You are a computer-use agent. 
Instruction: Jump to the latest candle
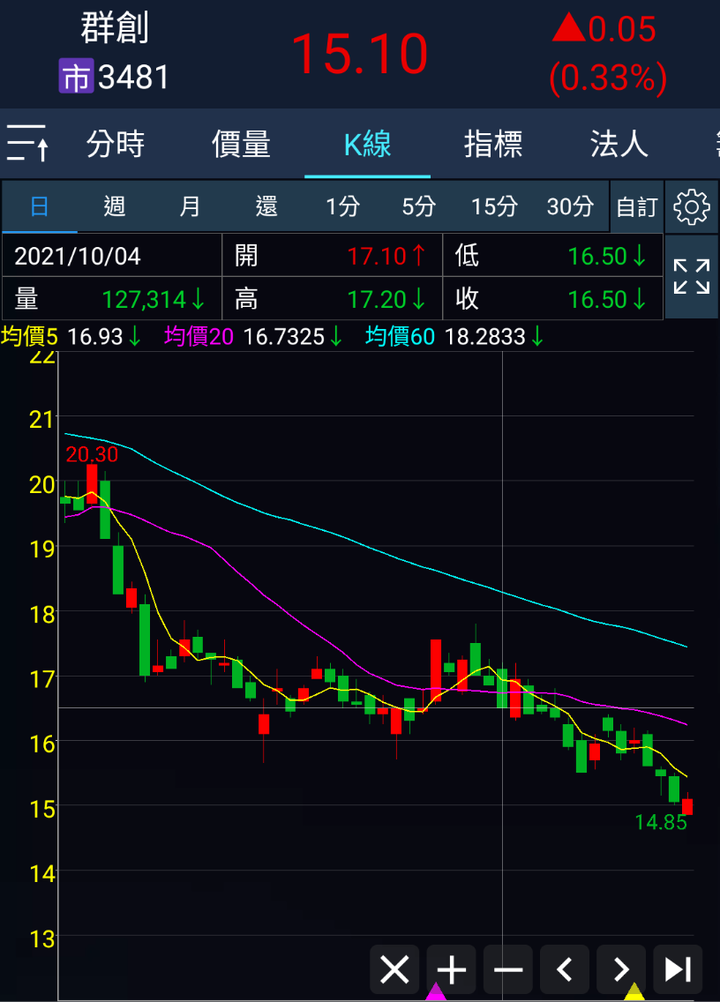[678, 970]
